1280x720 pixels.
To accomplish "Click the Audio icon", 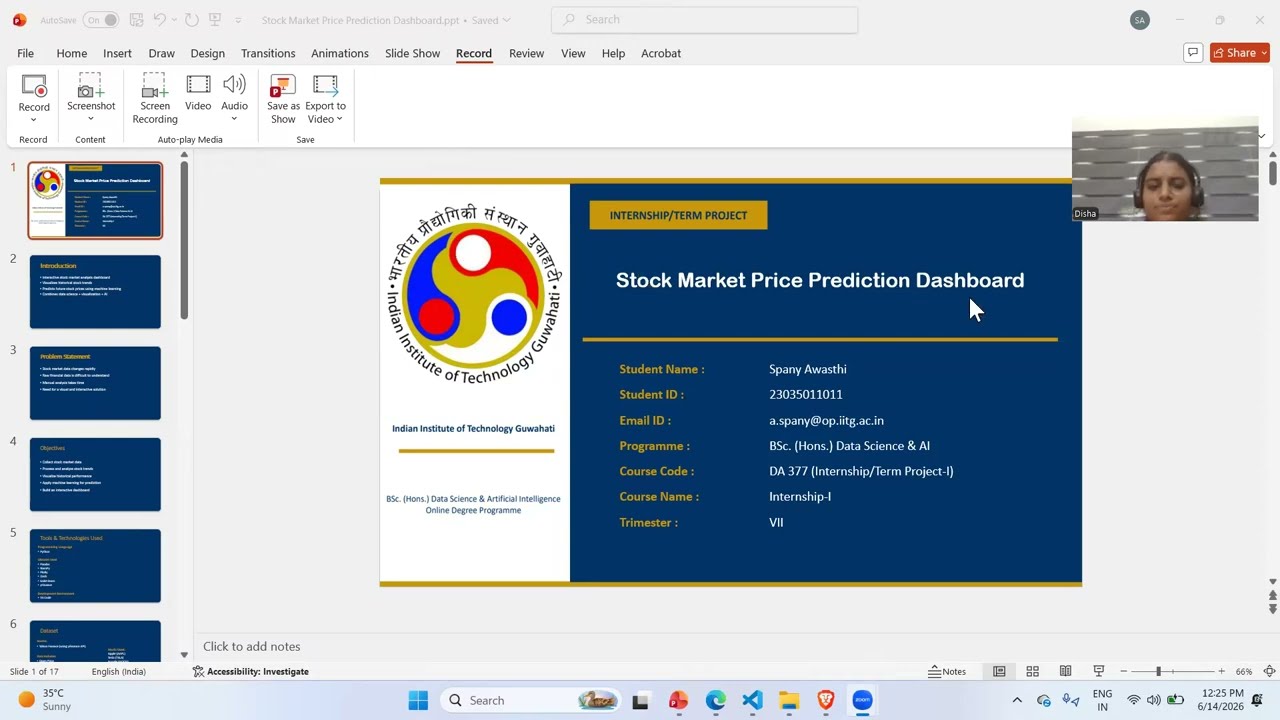I will click(235, 86).
